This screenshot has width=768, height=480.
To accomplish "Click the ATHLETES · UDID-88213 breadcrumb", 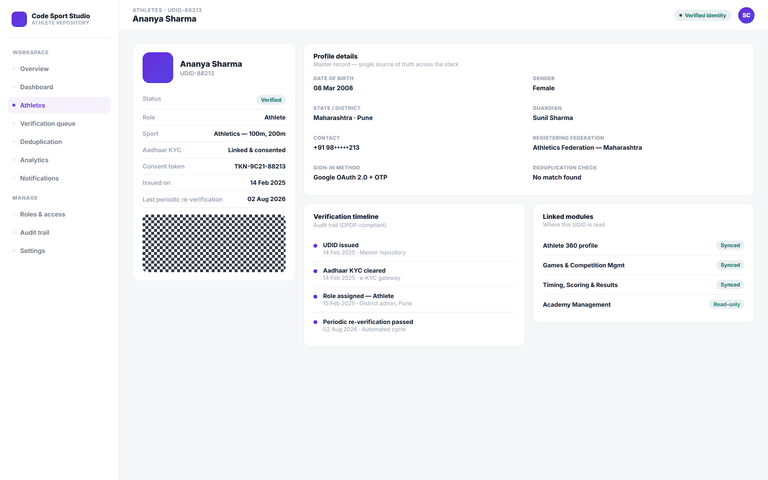I will click(167, 10).
